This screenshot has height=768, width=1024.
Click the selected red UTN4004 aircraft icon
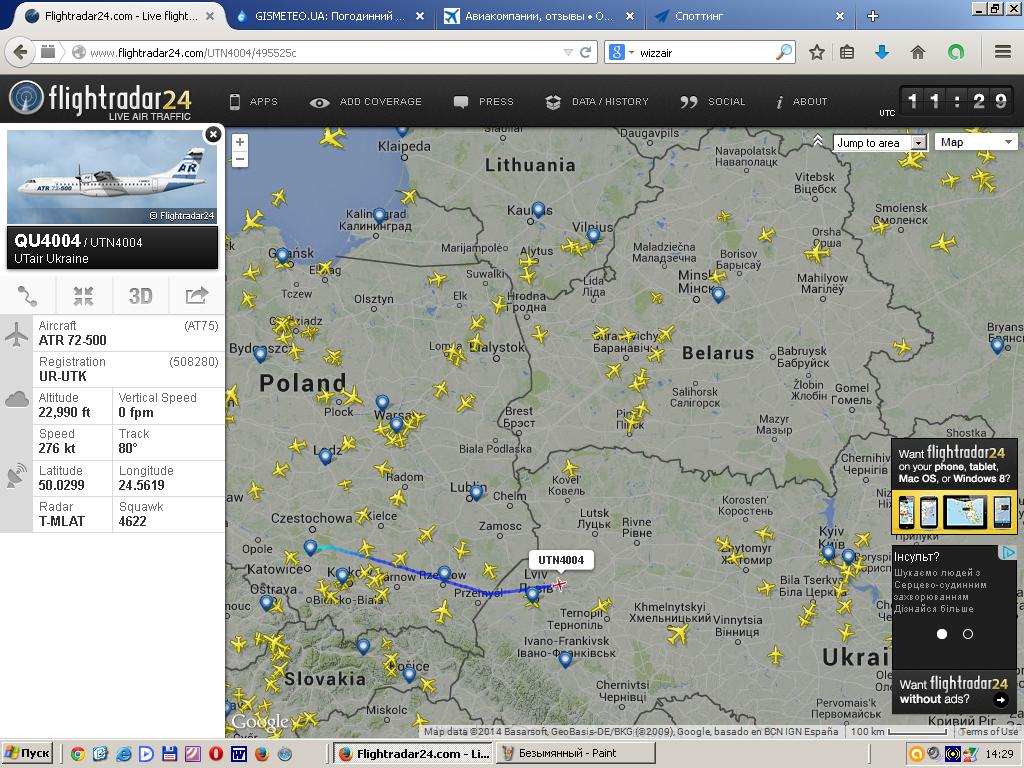pos(559,584)
